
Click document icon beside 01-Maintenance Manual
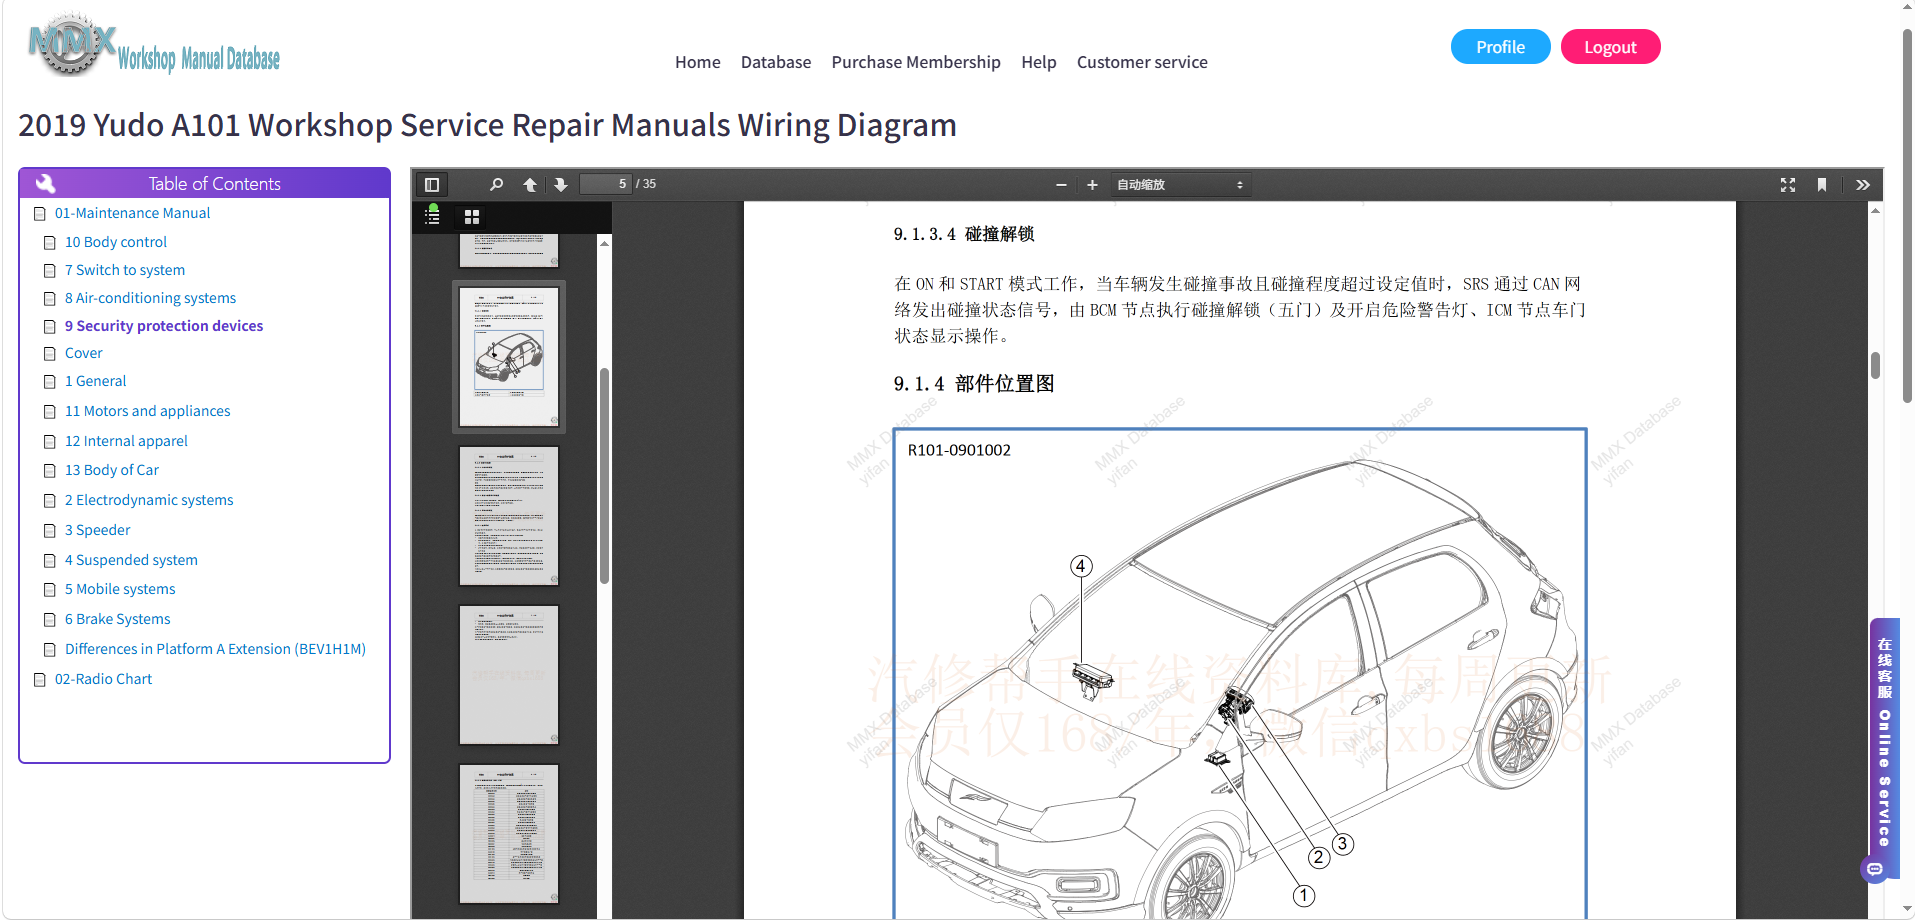(x=40, y=214)
